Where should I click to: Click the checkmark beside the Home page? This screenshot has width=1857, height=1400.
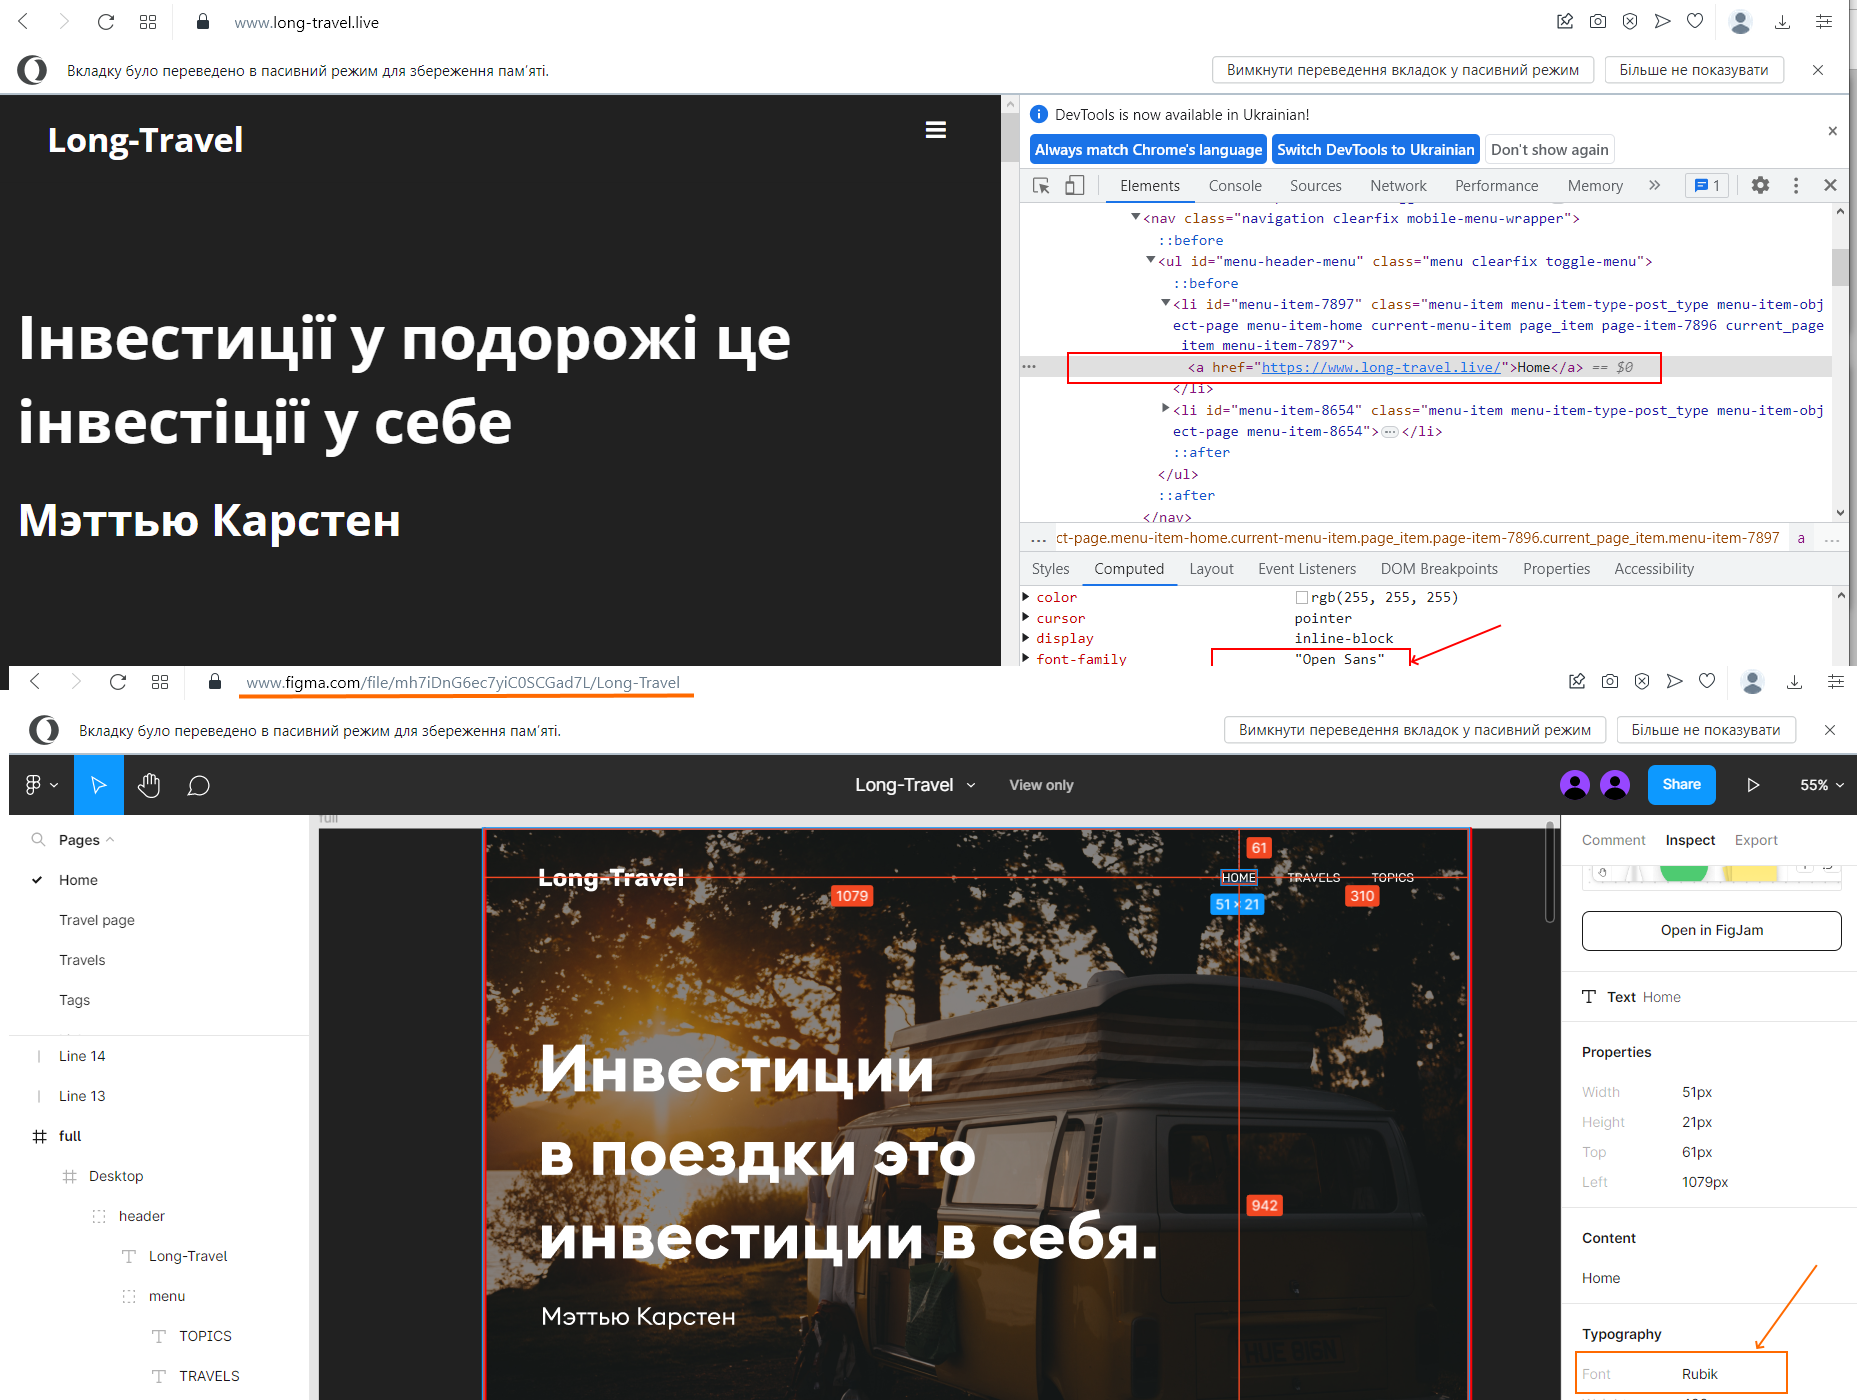pos(38,880)
